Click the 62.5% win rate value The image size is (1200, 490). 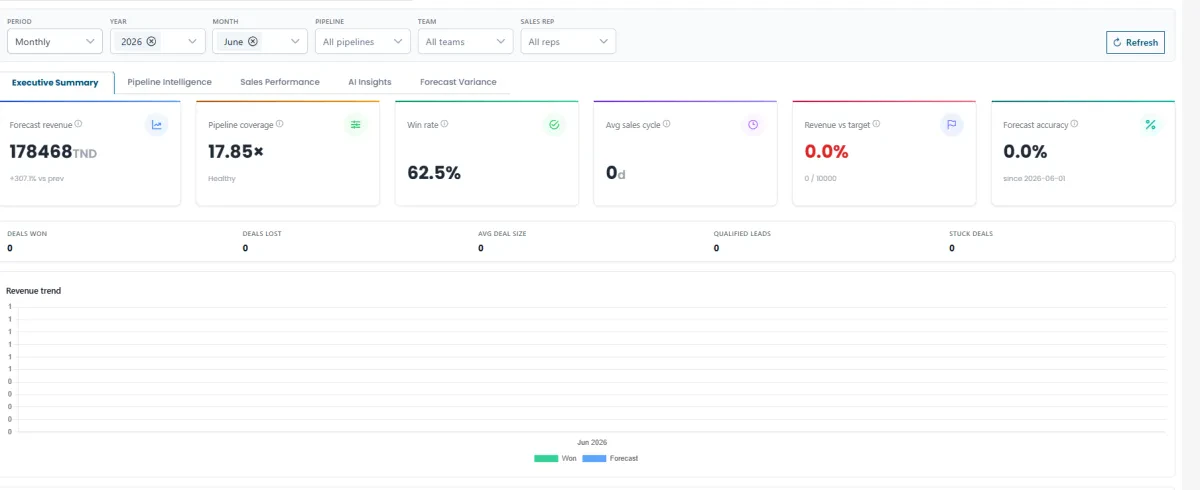click(x=434, y=172)
